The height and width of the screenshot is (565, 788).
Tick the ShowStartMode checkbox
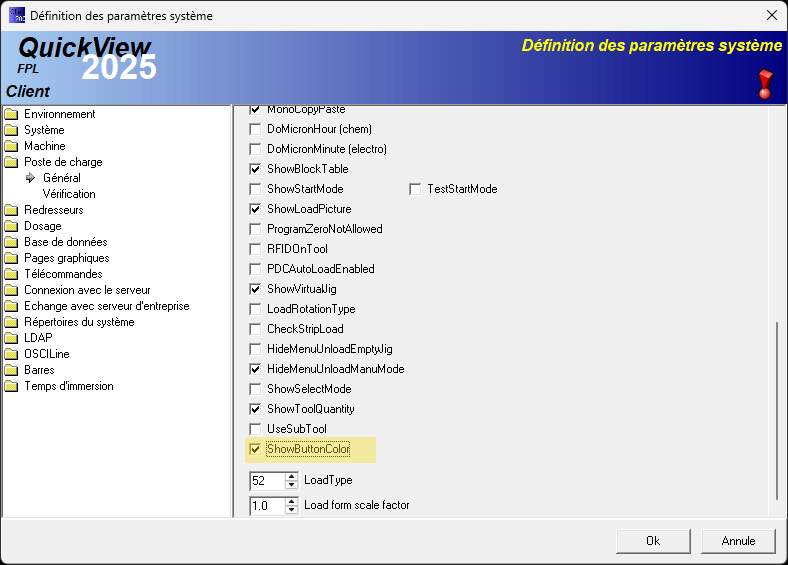pos(255,189)
